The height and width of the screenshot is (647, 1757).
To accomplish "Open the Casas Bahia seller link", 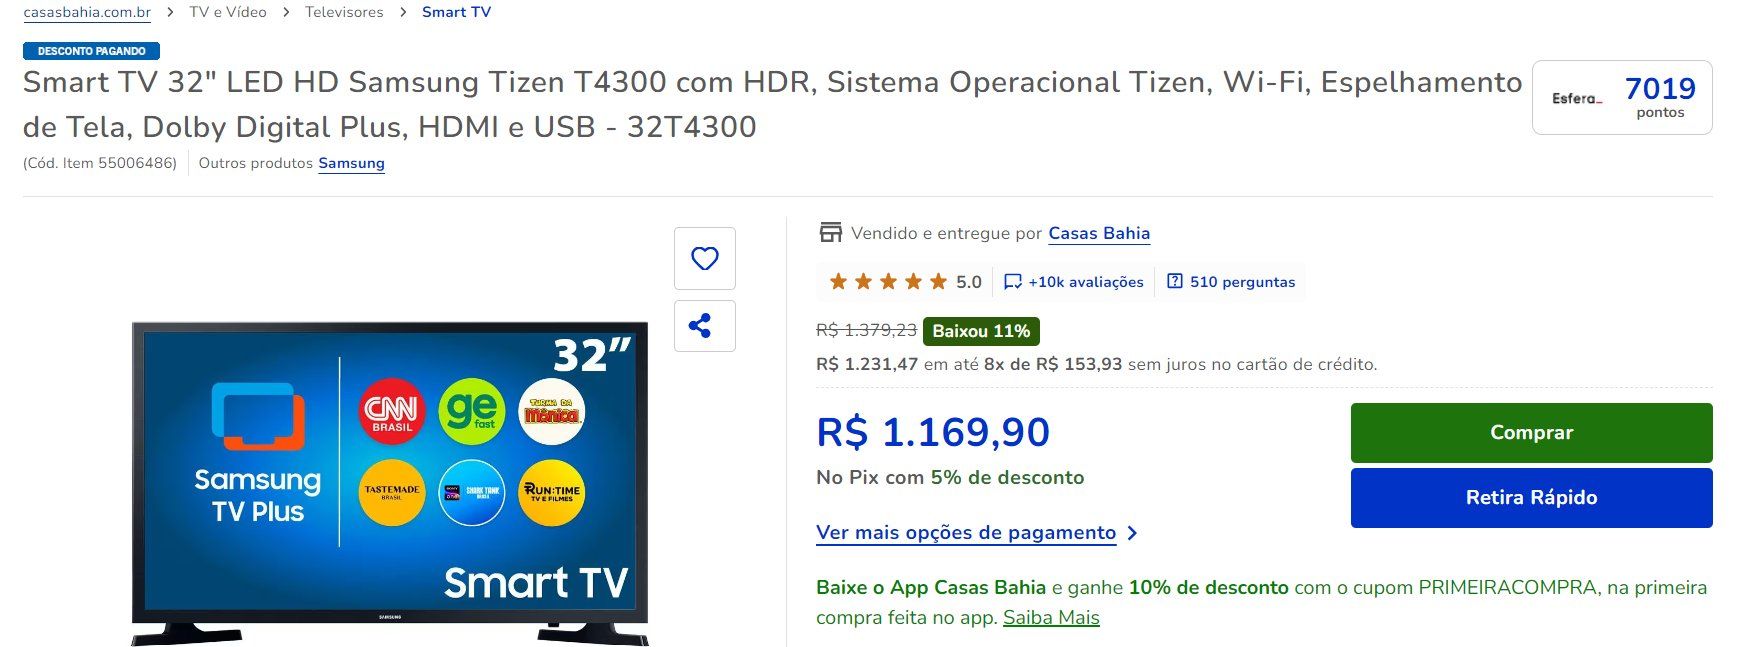I will click(1099, 233).
